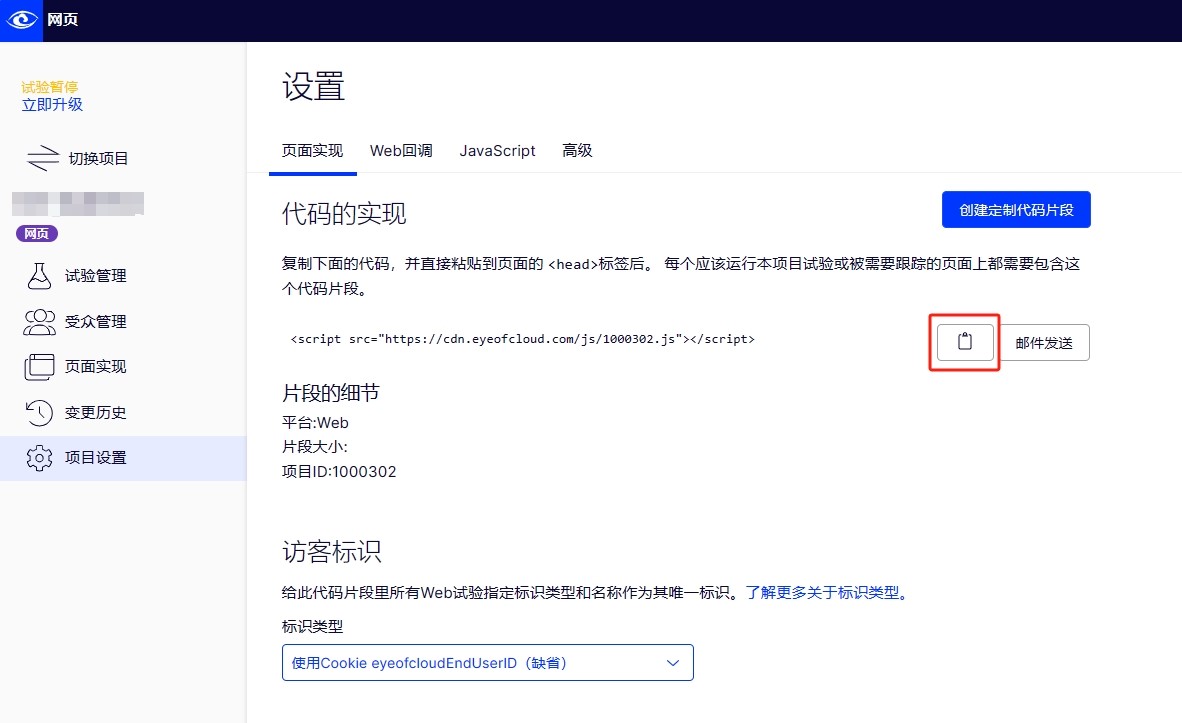This screenshot has height=723, width=1182.
Task: Click the 平台:Web text
Action: [315, 423]
